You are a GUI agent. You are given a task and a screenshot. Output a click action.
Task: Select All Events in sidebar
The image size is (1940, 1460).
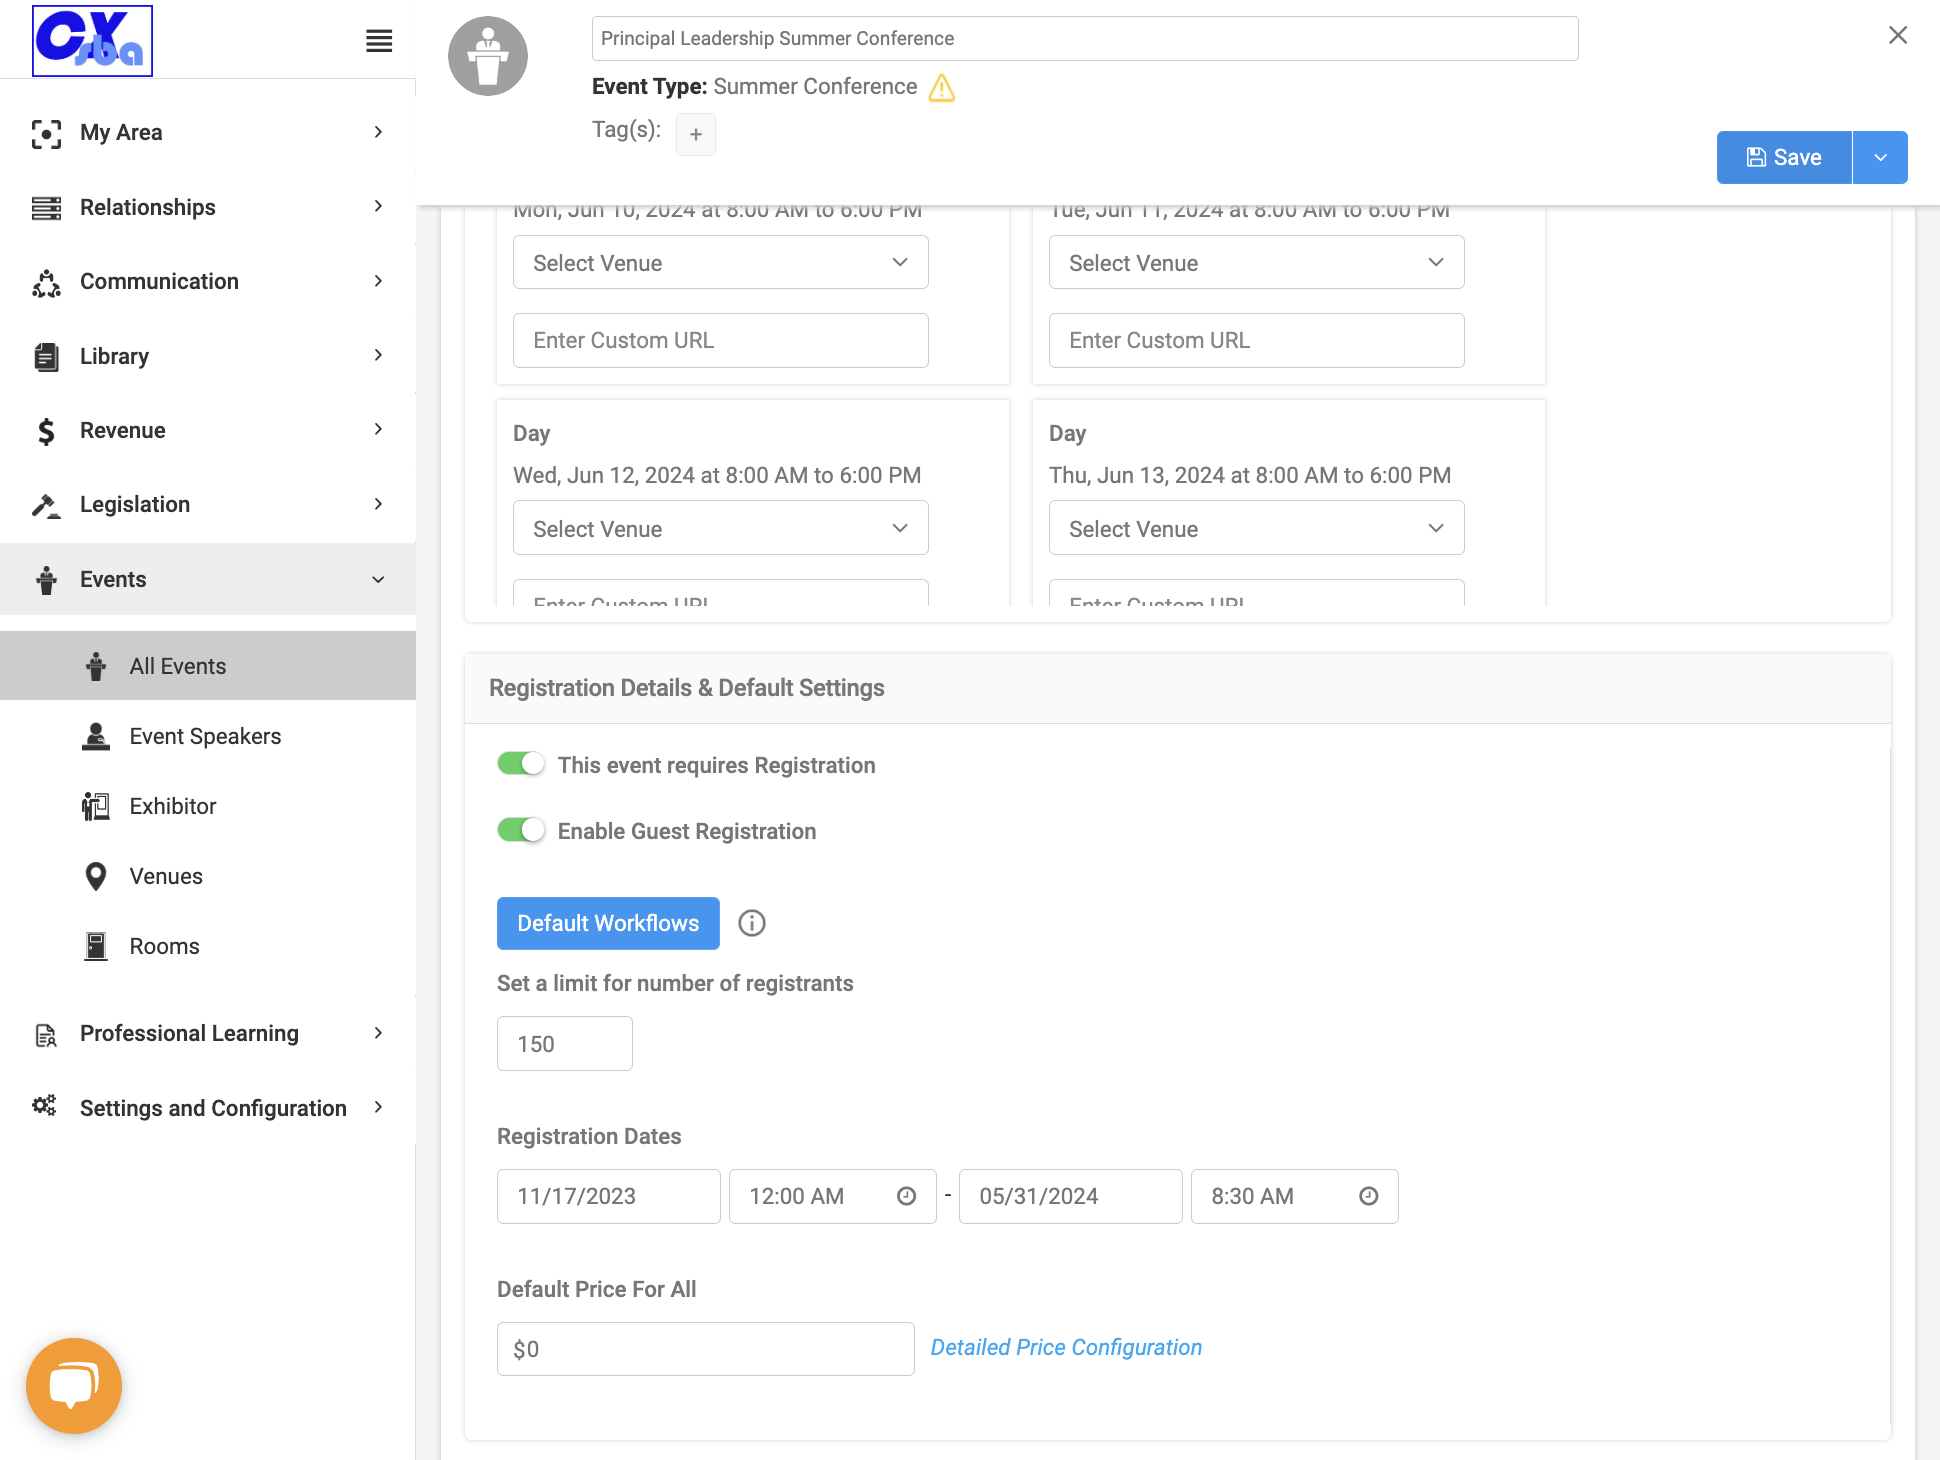[208, 666]
